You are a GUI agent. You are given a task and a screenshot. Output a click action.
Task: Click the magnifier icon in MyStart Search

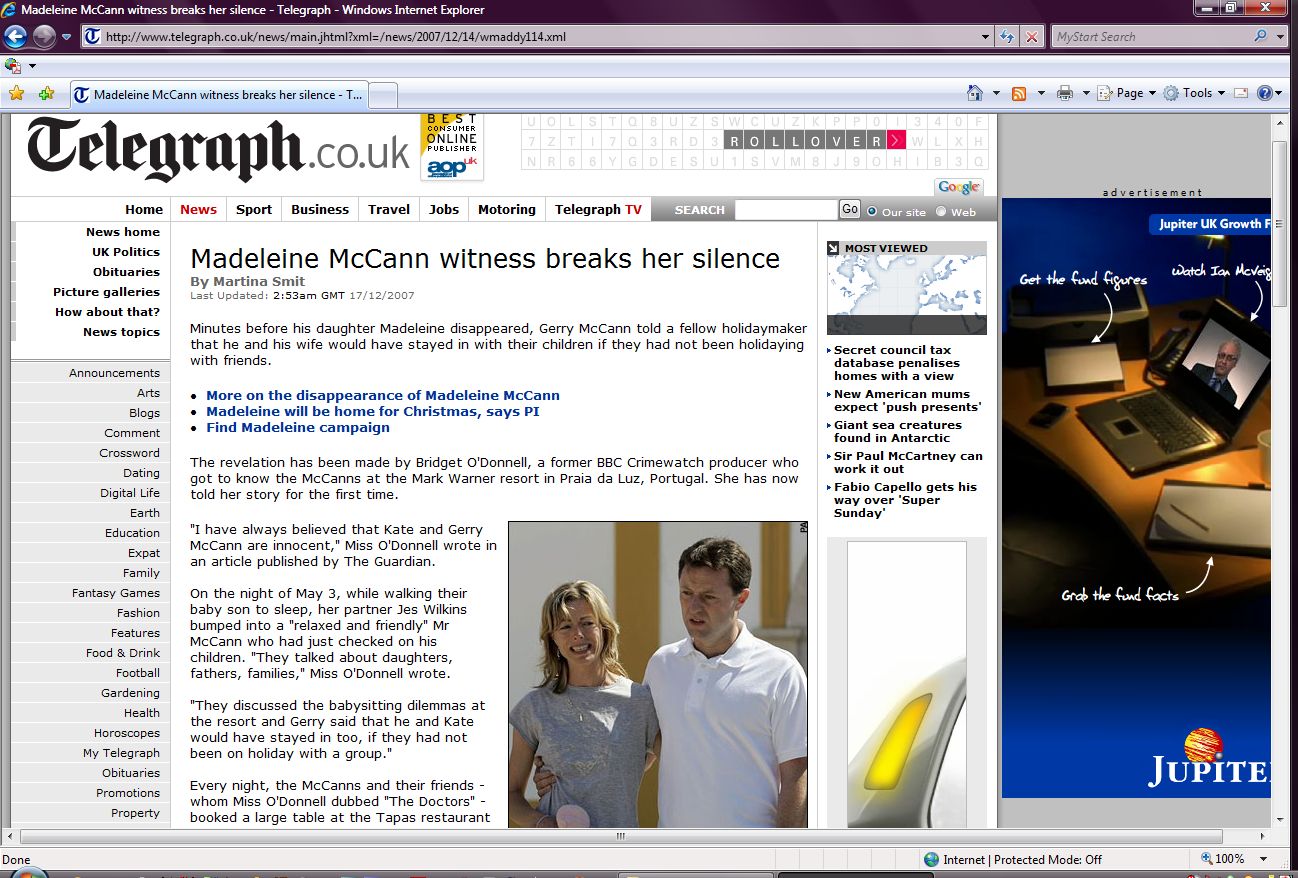click(x=1260, y=37)
